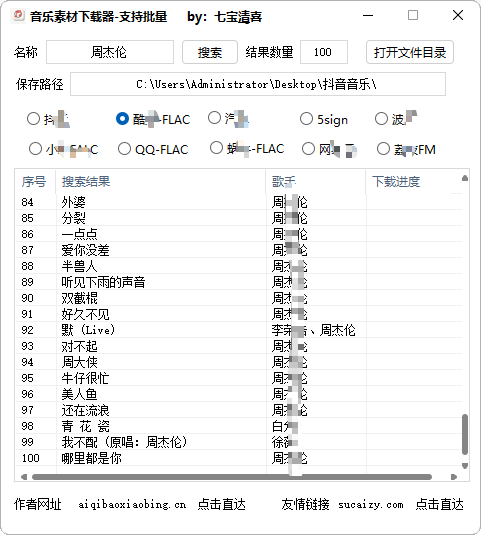Select the song 分裂

coord(73,218)
